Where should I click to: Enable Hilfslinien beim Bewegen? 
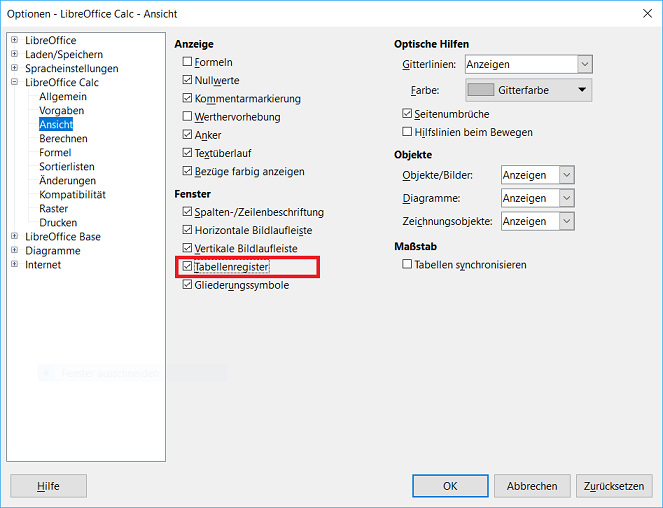point(407,132)
